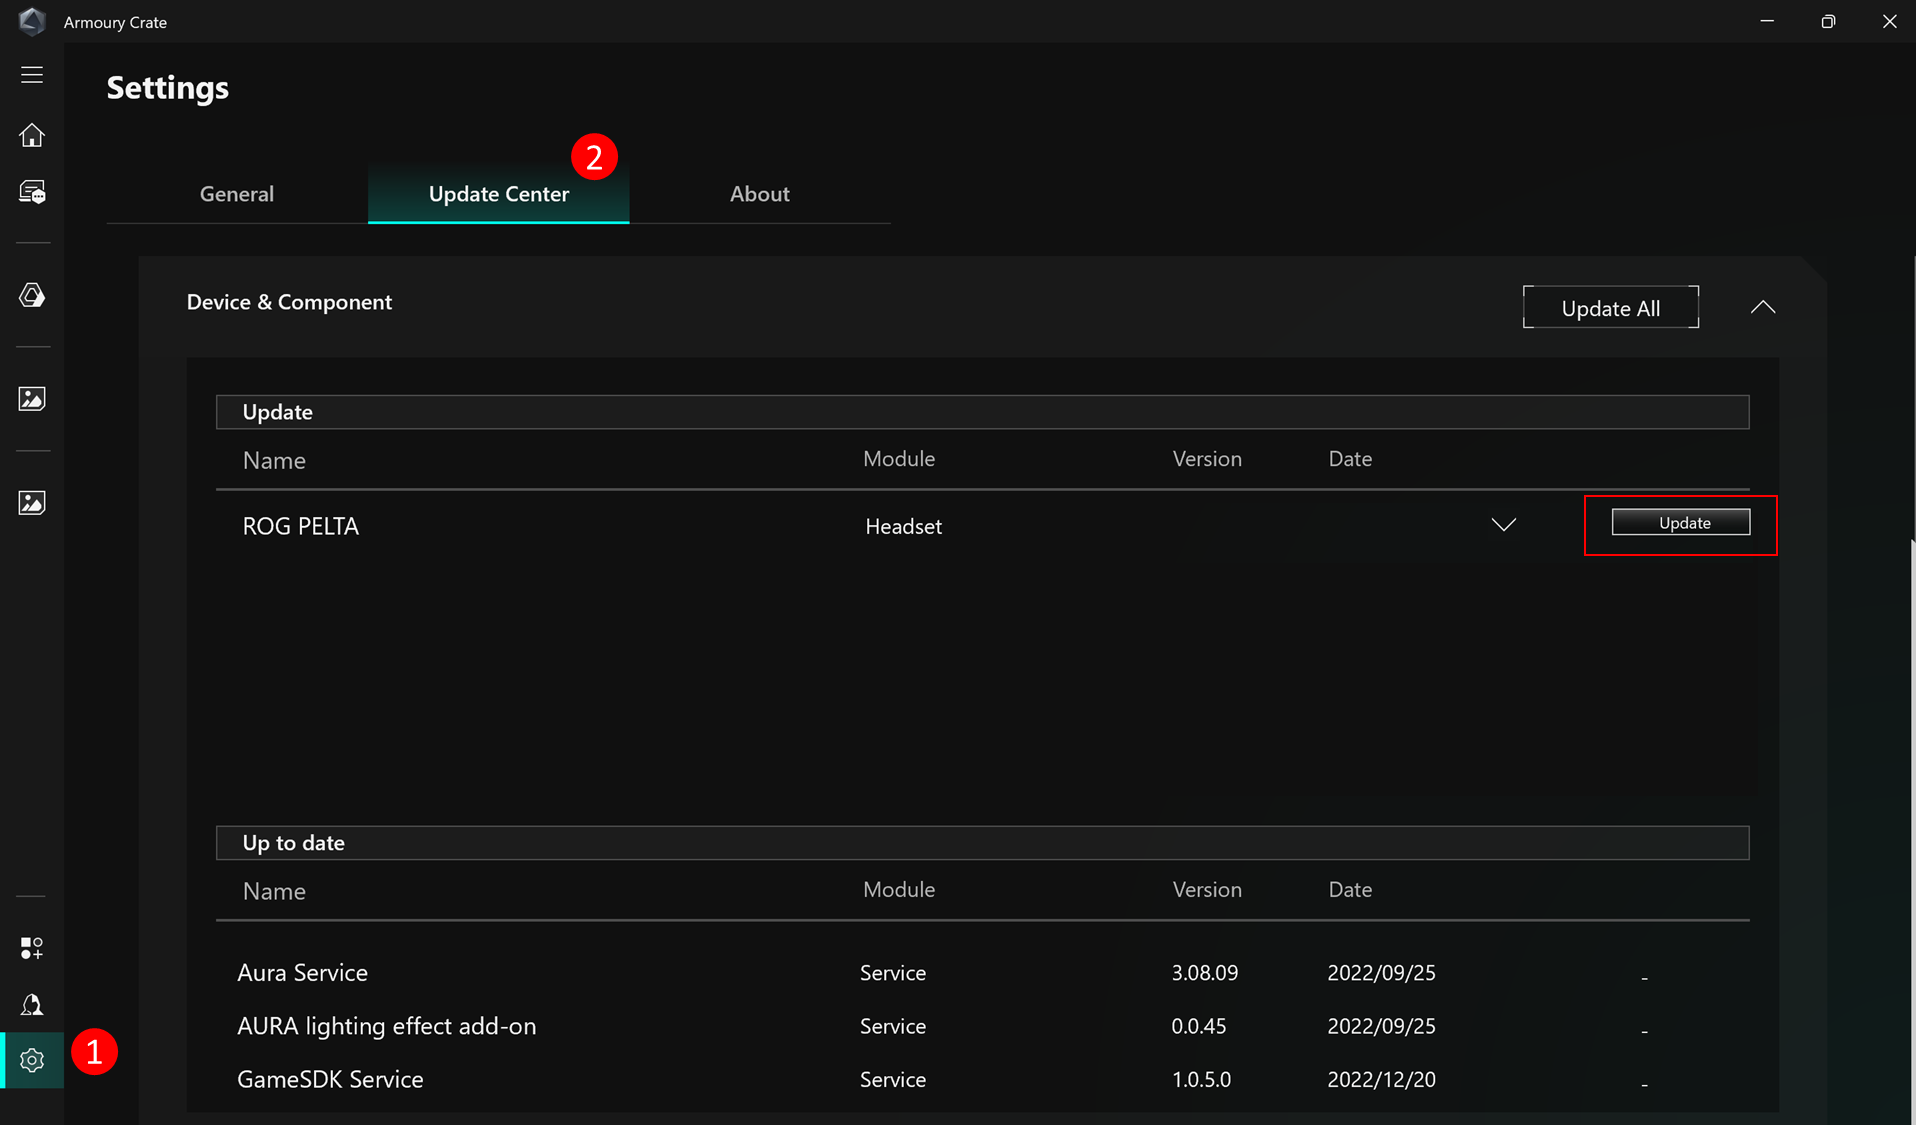
Task: Restore down the Armoury Crate window
Action: (x=1828, y=21)
